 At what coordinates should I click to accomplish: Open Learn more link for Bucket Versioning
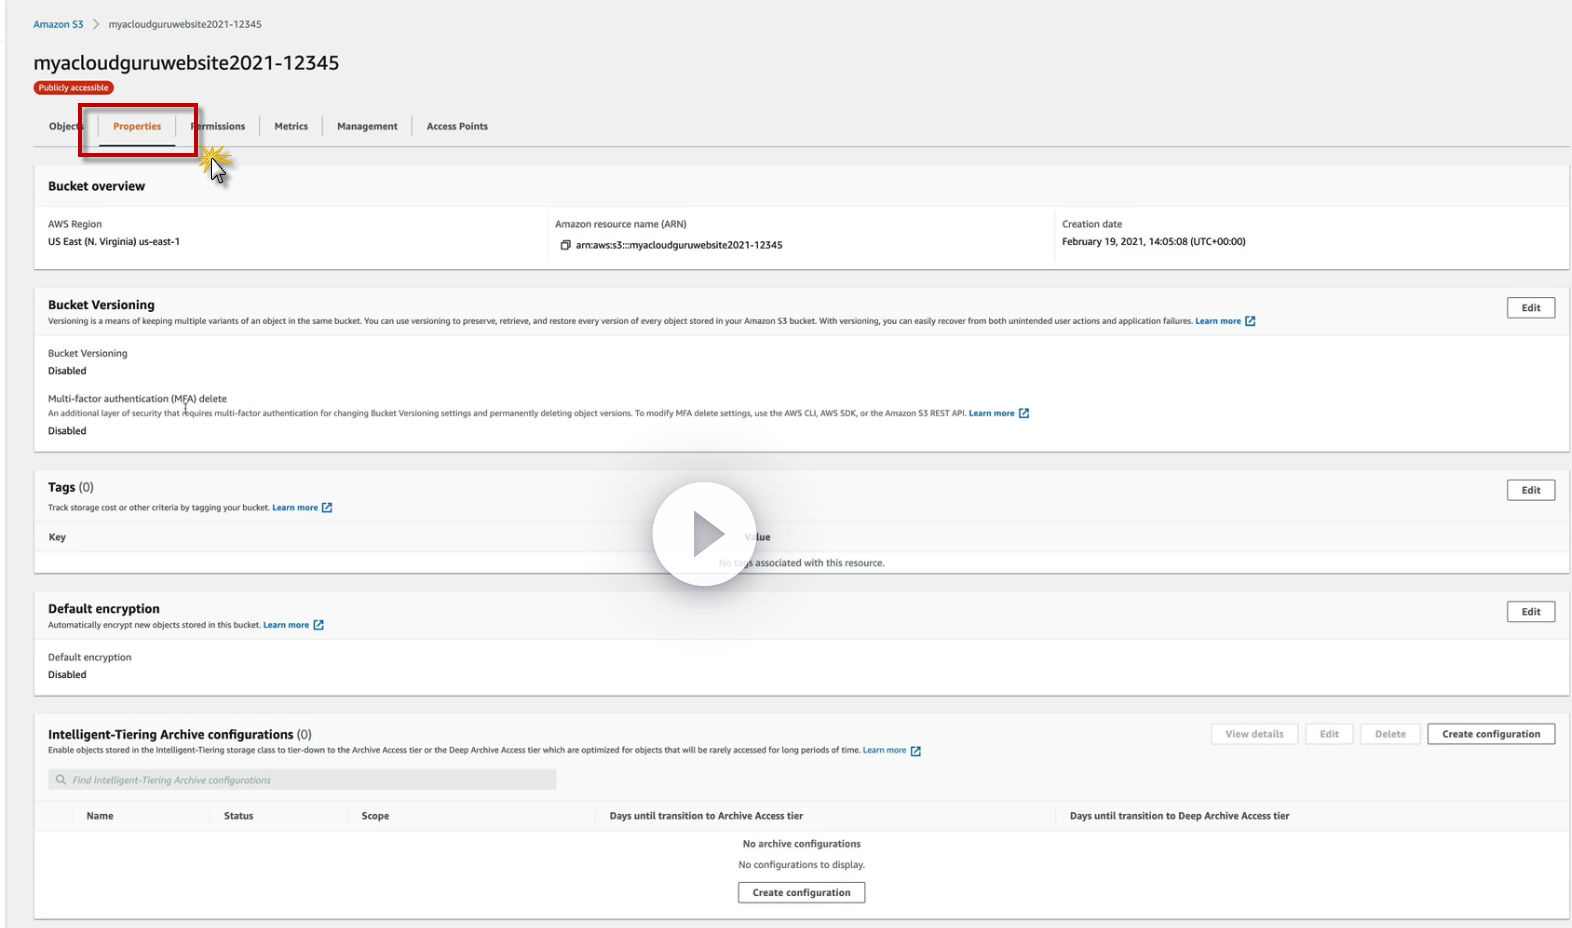click(1218, 321)
